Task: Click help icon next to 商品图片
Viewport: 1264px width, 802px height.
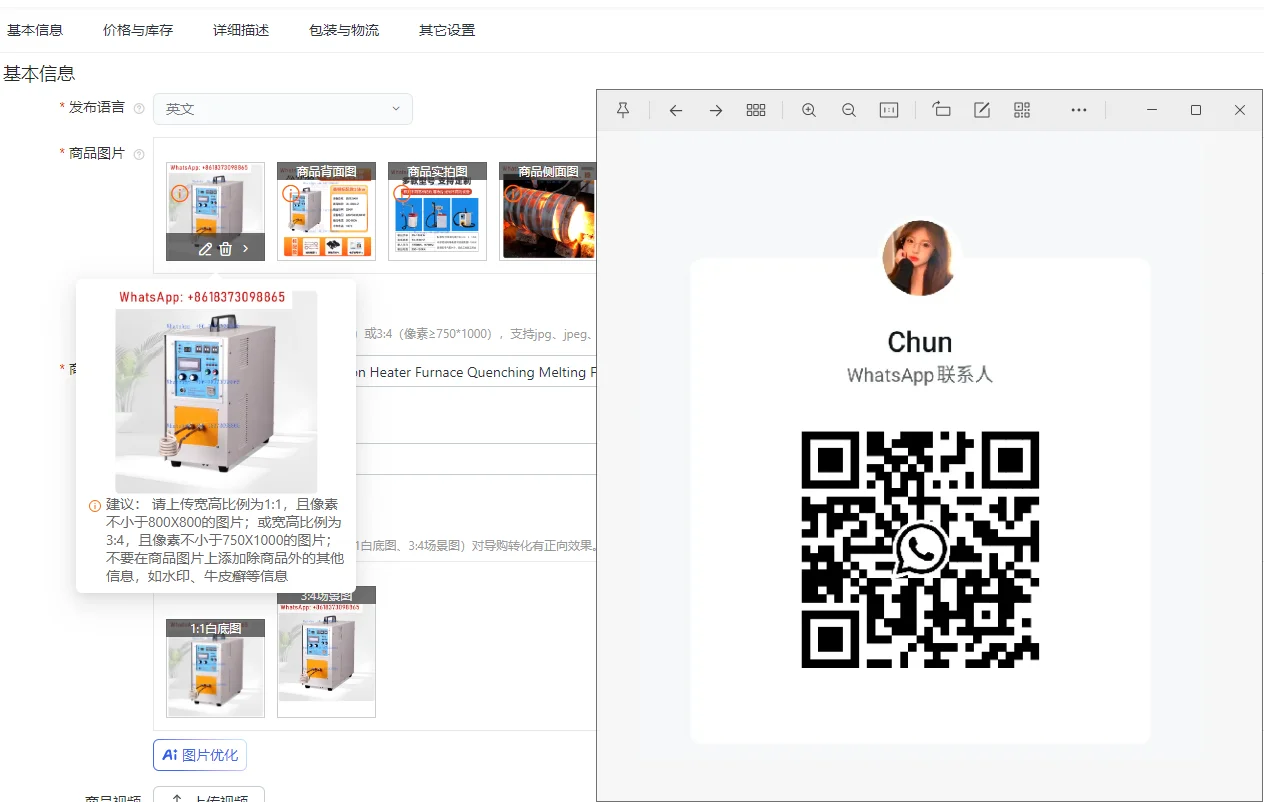Action: click(x=139, y=154)
